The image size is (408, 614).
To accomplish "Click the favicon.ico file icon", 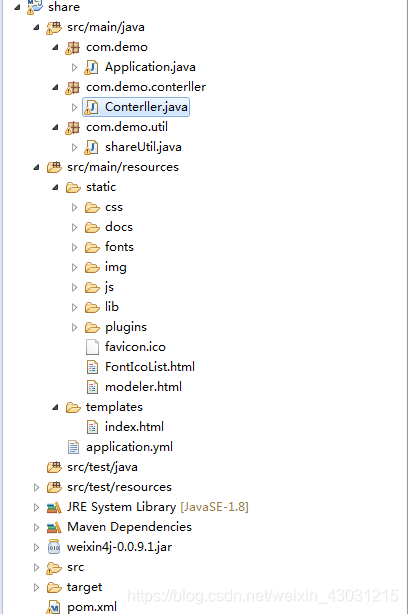I will point(92,347).
